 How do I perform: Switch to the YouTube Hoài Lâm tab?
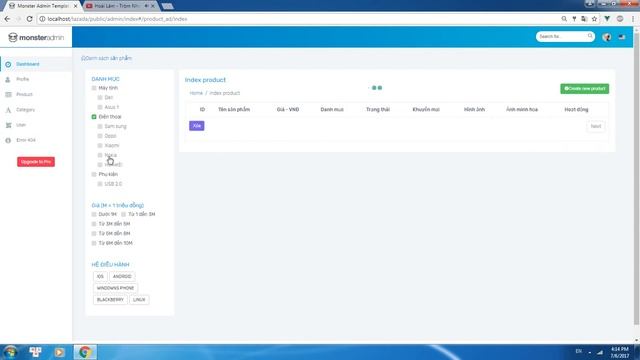(x=120, y=6)
